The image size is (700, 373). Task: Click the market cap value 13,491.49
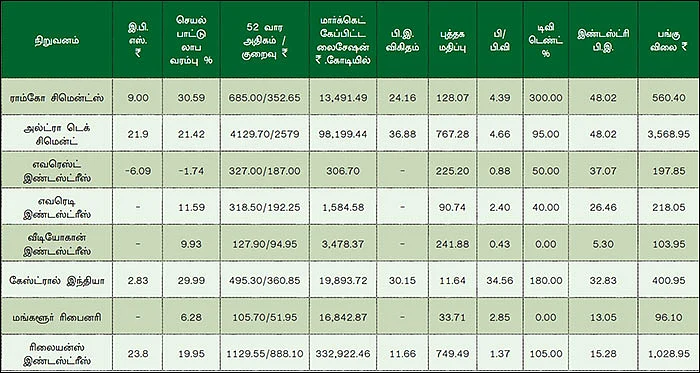tap(343, 97)
